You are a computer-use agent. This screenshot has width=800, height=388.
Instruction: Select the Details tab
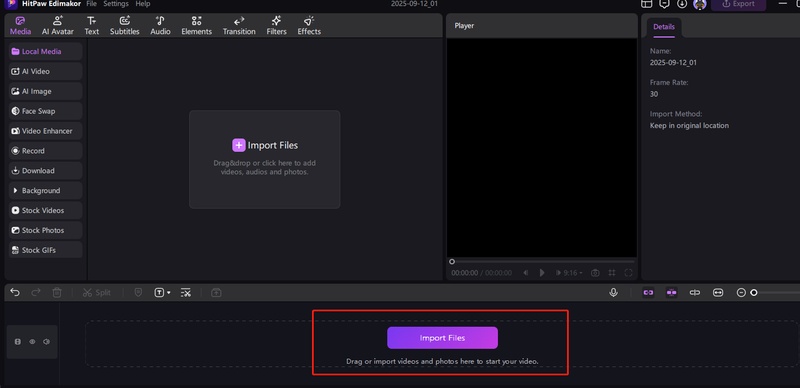pos(664,27)
